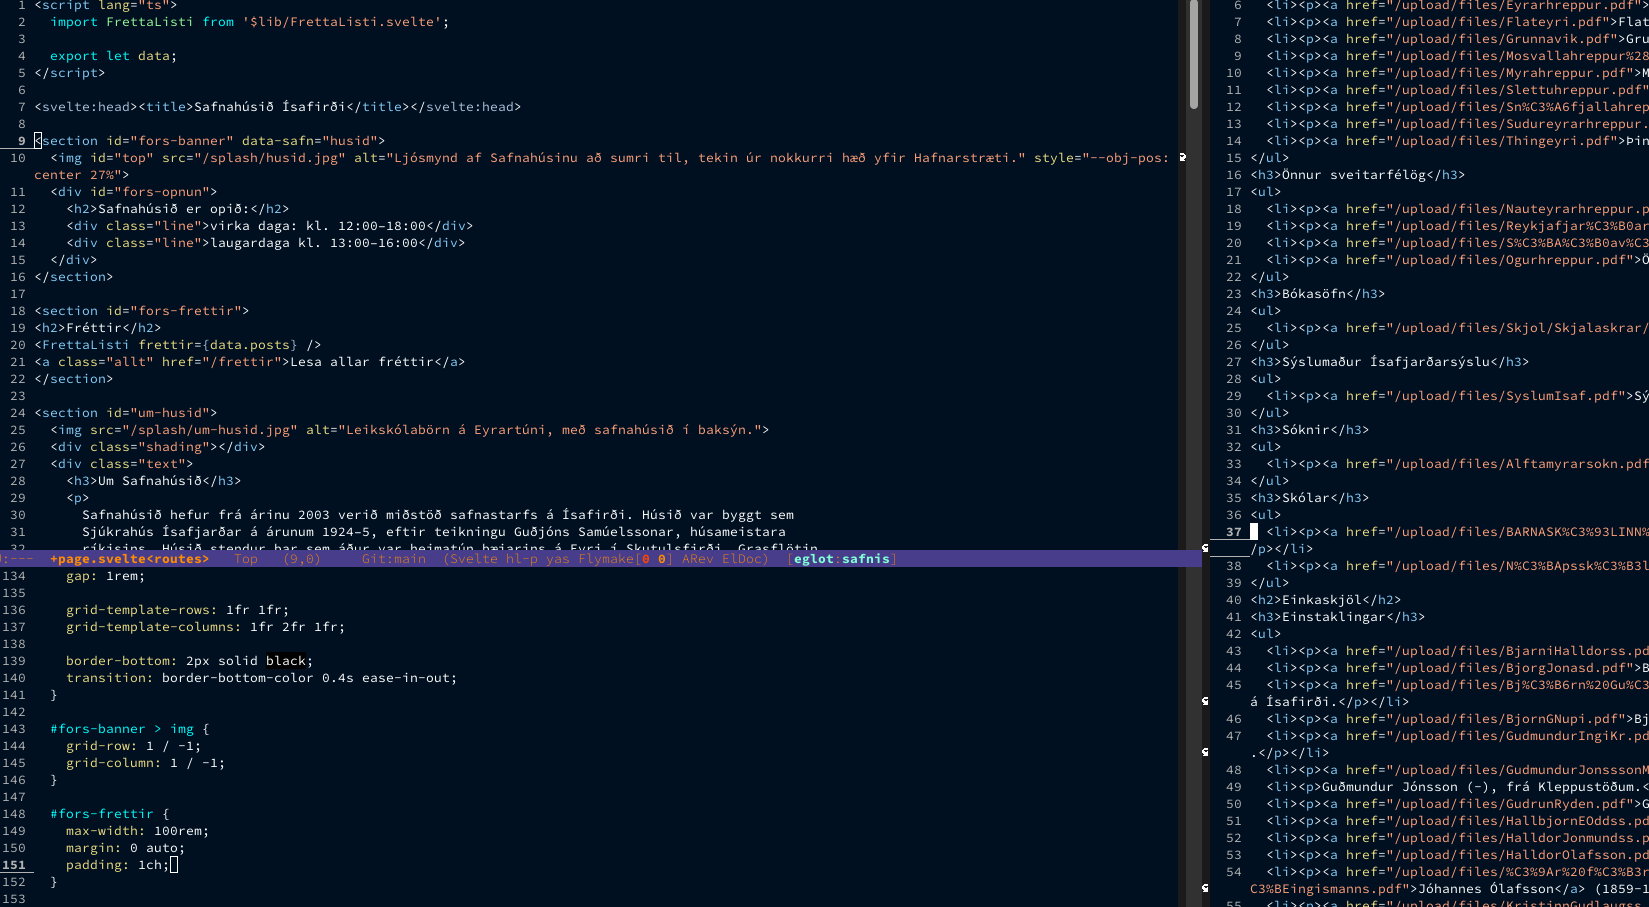Image resolution: width=1649 pixels, height=907 pixels.
Task: Click the div class="shading" line
Action: point(157,447)
